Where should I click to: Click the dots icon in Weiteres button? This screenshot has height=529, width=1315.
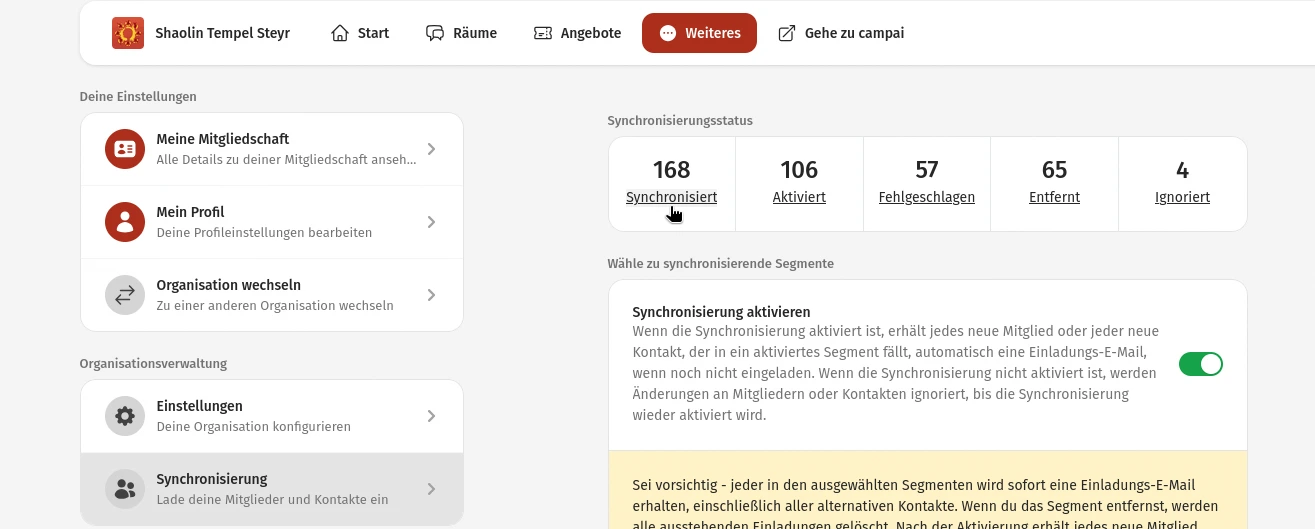[668, 33]
